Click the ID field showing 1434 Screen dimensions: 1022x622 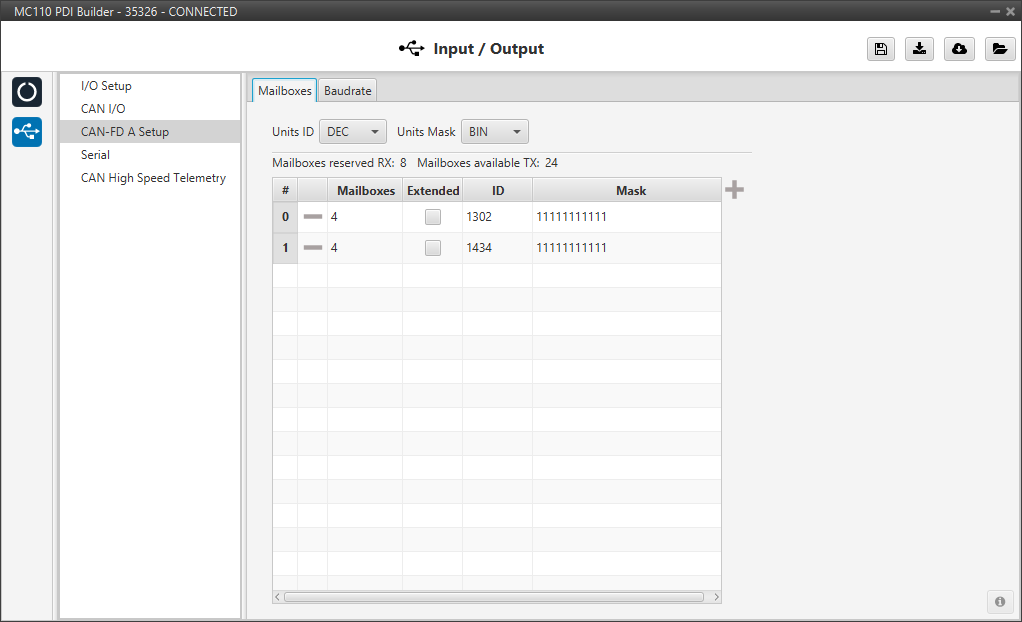point(496,248)
